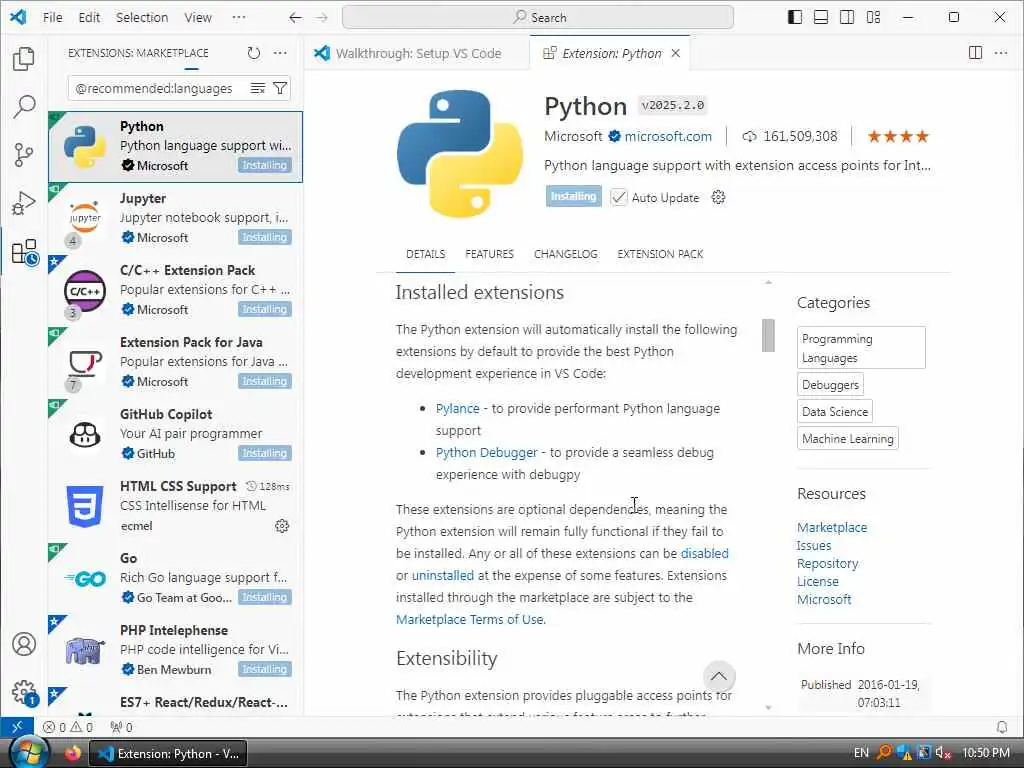Open the License resource link
1024x768 pixels.
coord(818,581)
